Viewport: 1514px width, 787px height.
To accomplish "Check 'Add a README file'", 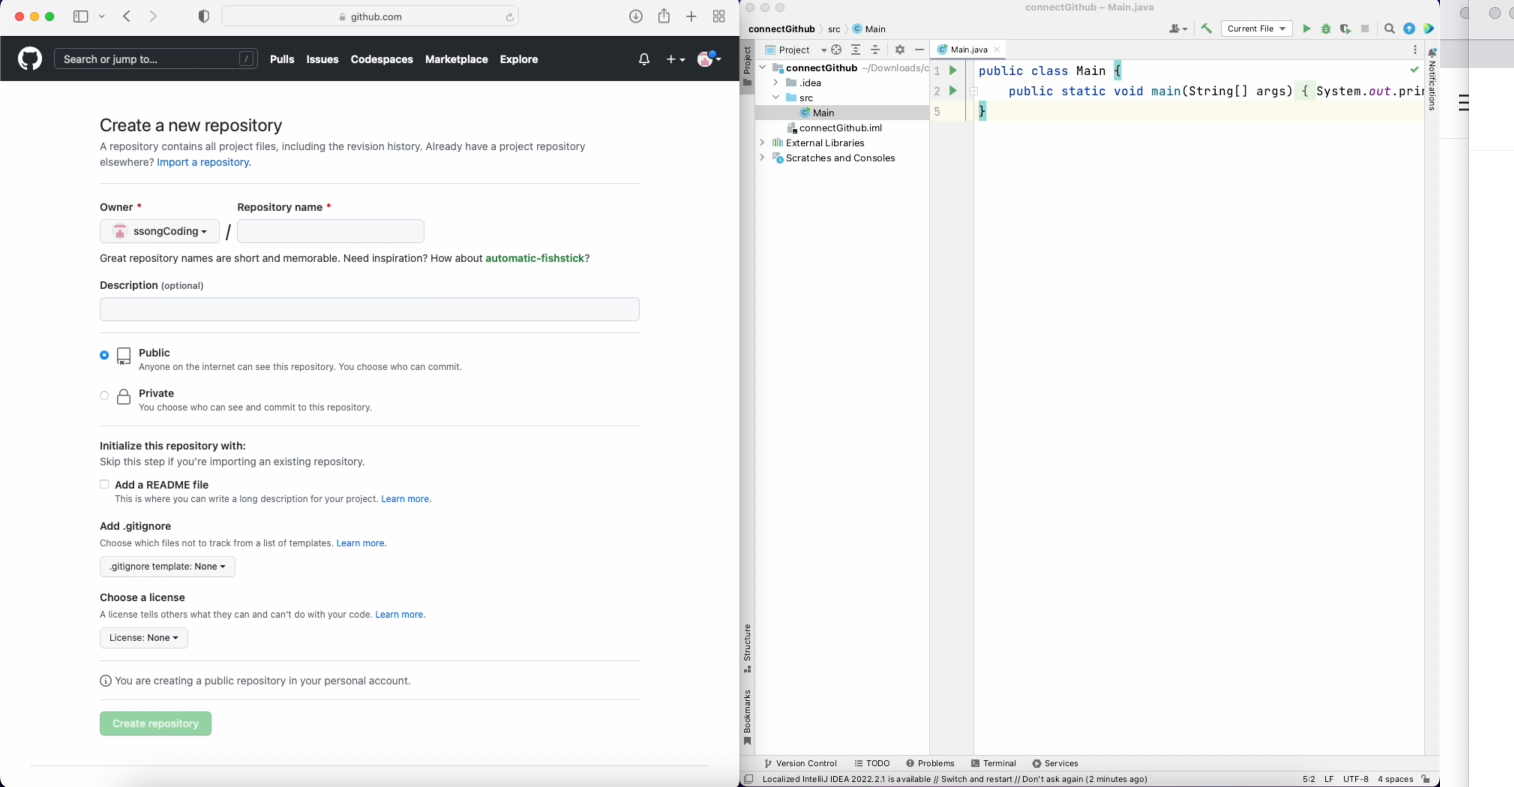I will pos(104,484).
